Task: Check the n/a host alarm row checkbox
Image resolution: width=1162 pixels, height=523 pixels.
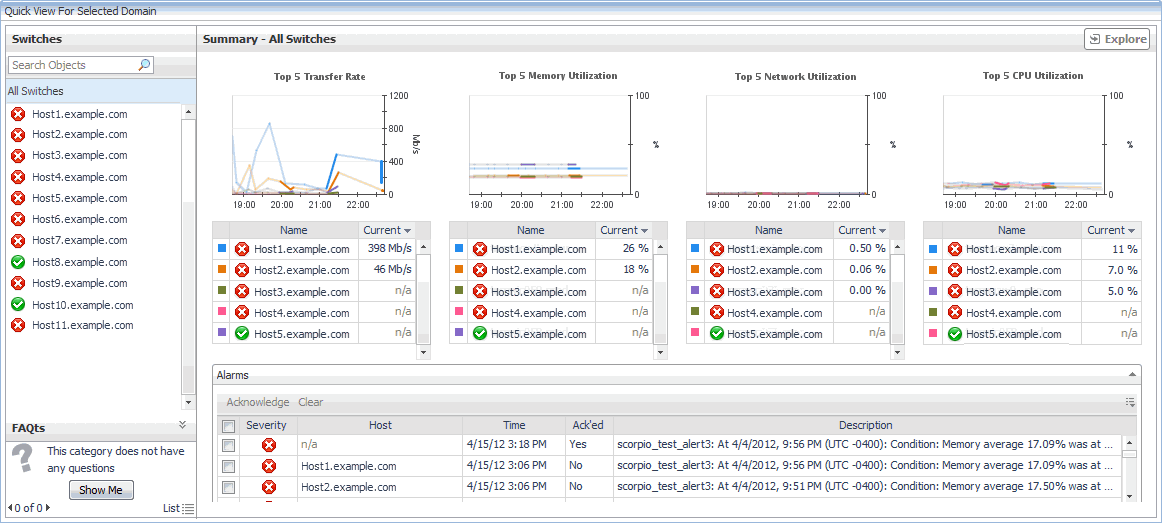Action: tap(229, 445)
